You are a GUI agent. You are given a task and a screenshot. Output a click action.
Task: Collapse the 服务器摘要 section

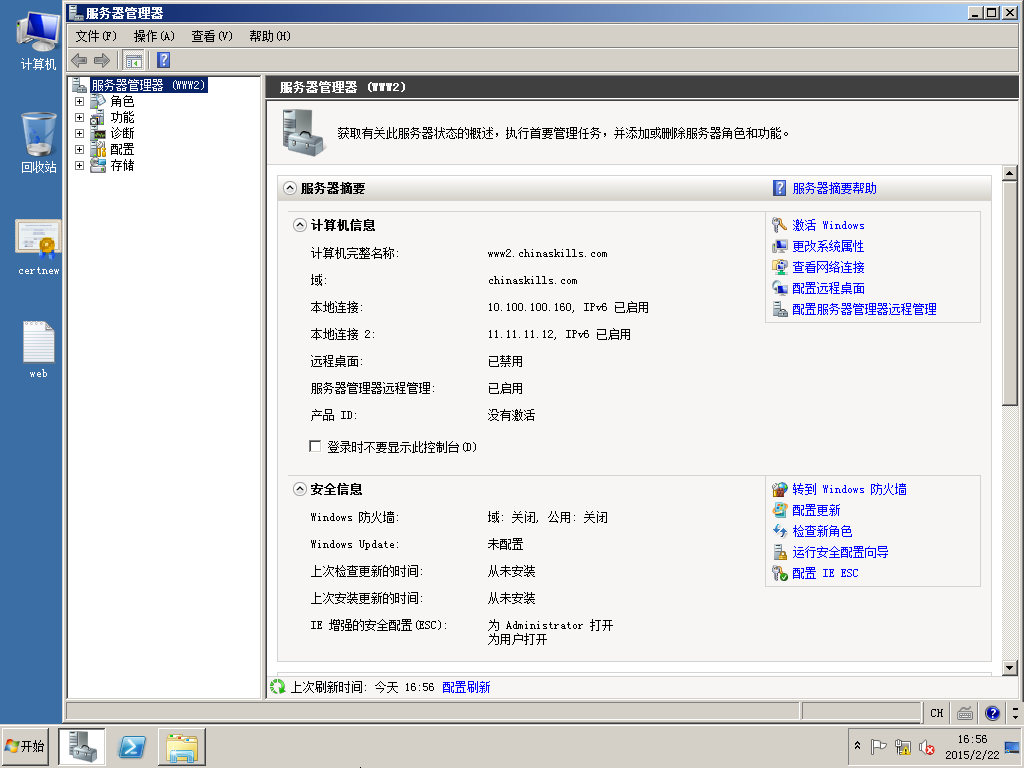pos(289,188)
